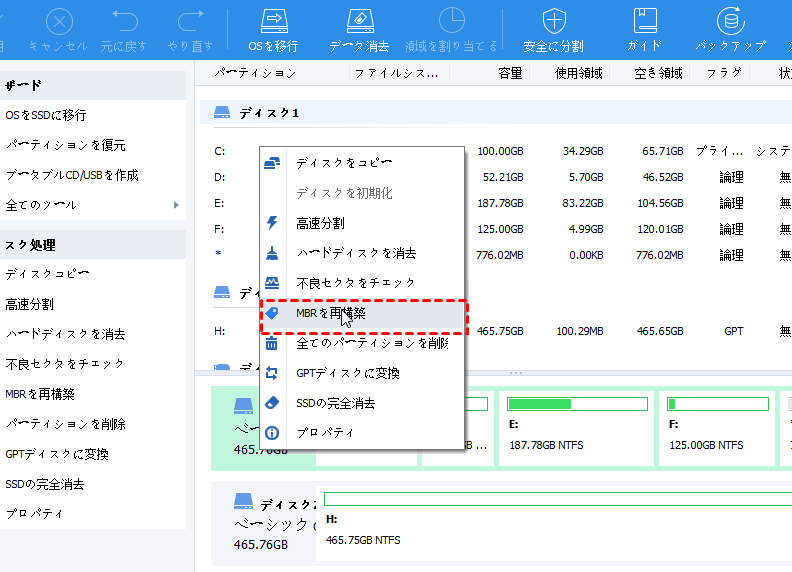The image size is (792, 572).
Task: Select the unlabeled * partition row
Action: pos(496,255)
